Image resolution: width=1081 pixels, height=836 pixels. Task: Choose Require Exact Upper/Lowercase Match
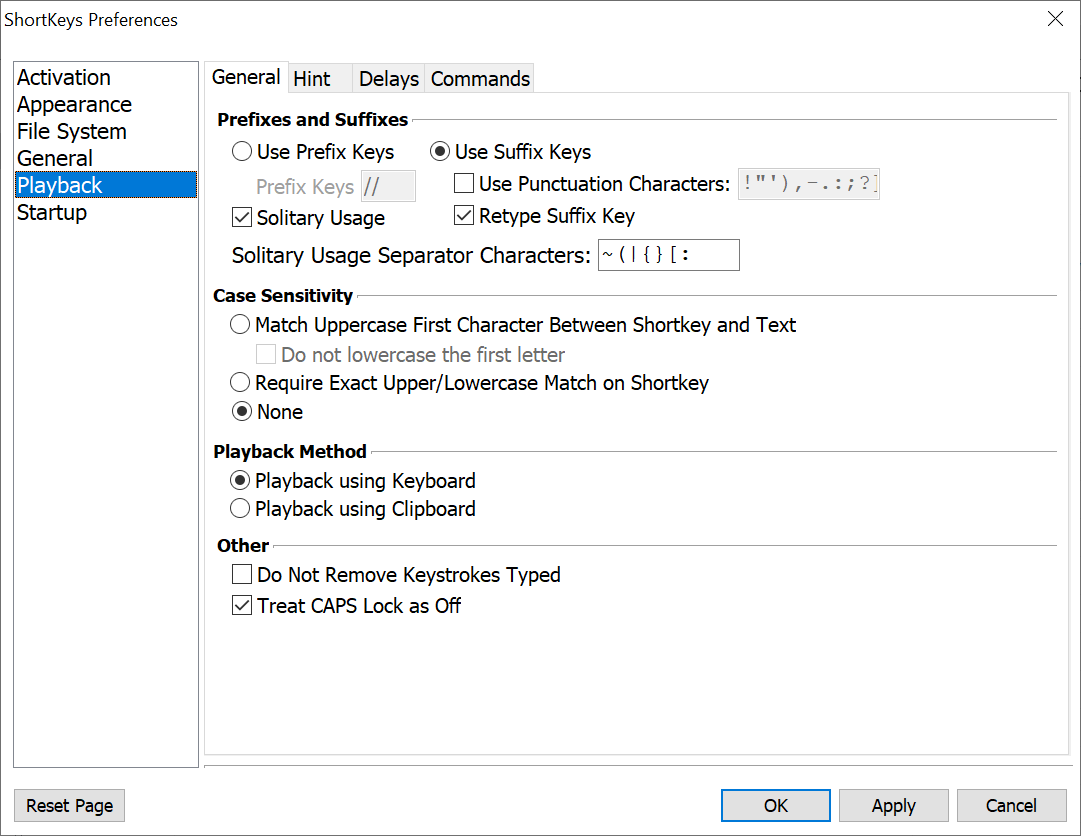click(240, 383)
